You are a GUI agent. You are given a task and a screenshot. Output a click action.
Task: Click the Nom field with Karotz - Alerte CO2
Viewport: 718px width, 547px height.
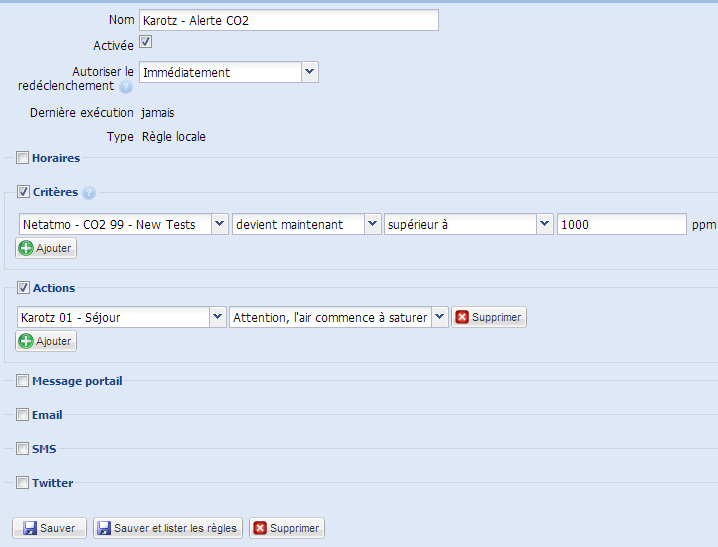tap(289, 21)
